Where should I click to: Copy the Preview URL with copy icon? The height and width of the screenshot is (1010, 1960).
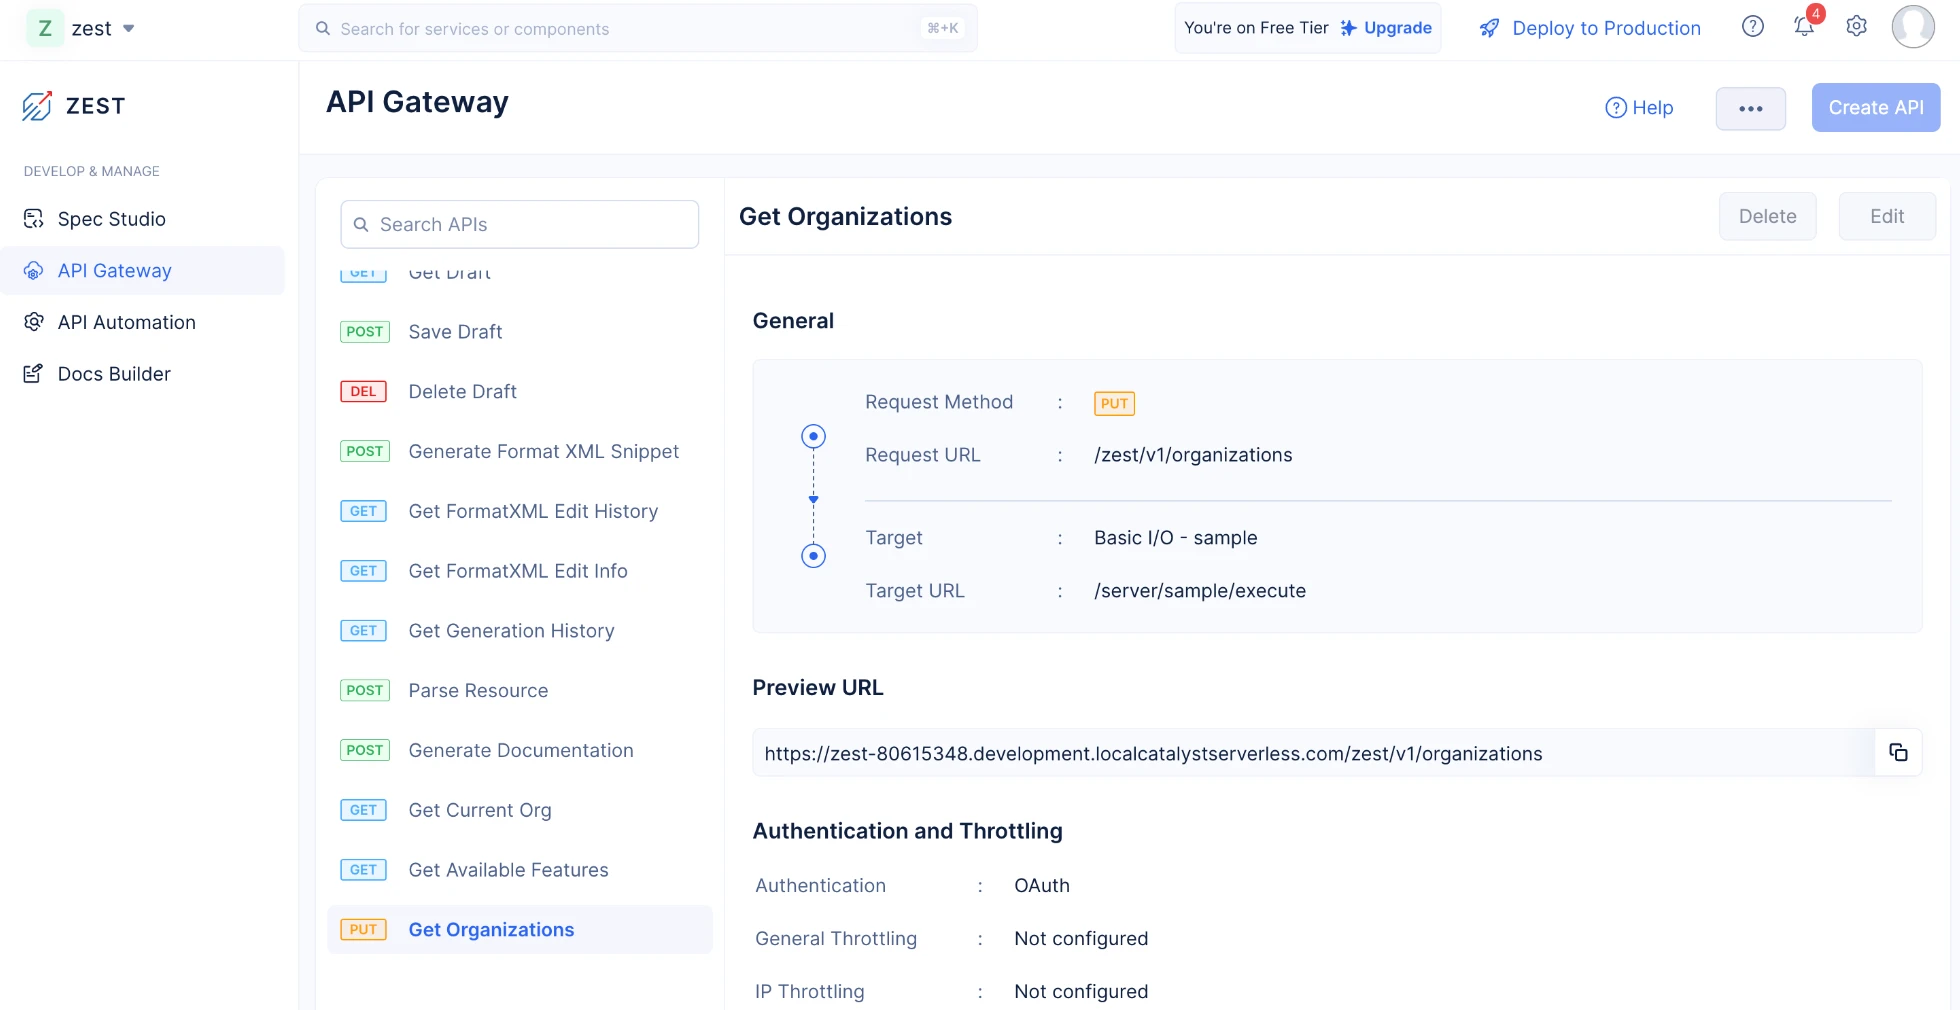1898,753
